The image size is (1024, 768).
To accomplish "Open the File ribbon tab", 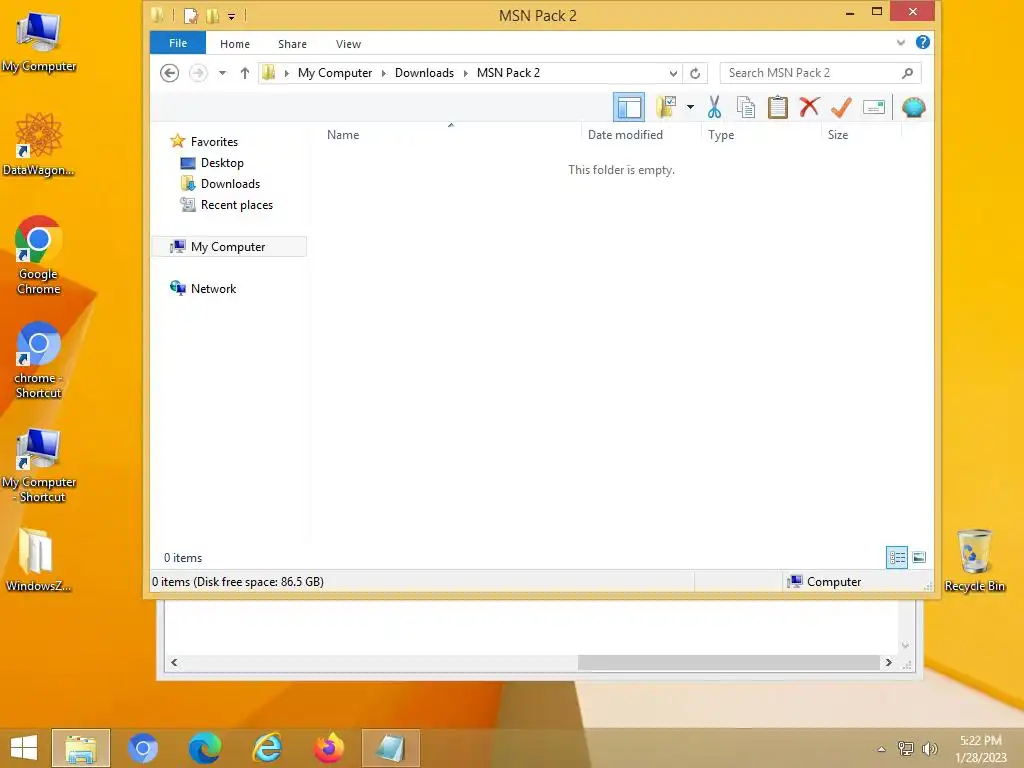I will pos(178,43).
